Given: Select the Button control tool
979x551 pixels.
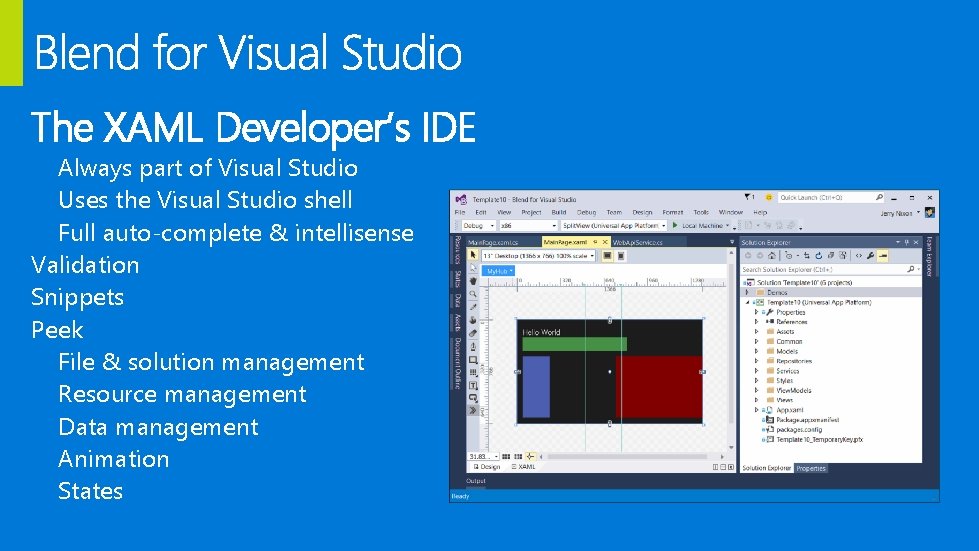Looking at the screenshot, I should click(x=473, y=397).
